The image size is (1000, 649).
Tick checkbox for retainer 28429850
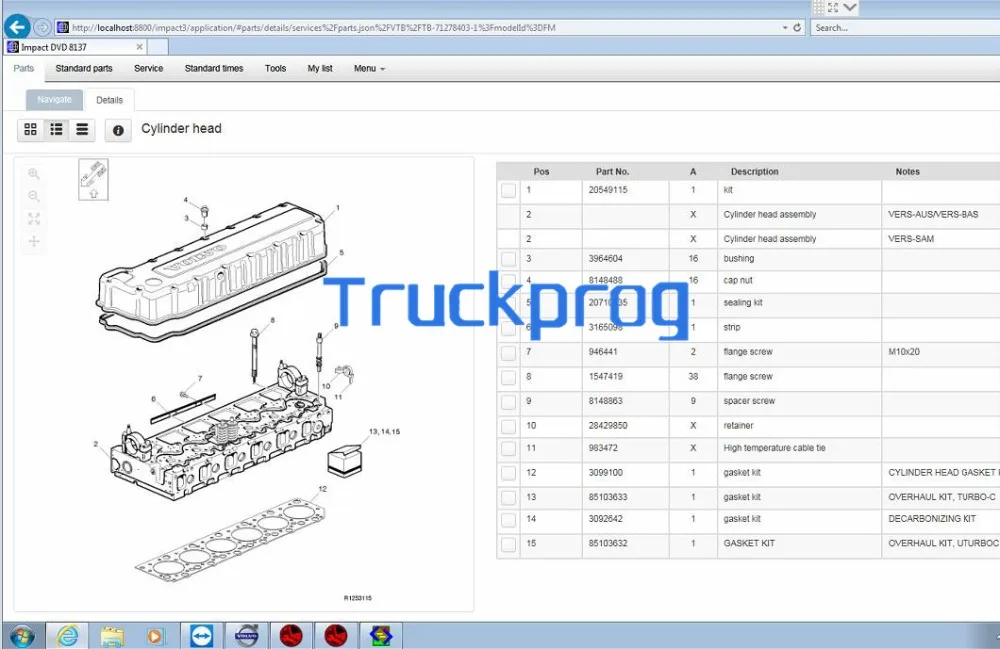point(508,426)
